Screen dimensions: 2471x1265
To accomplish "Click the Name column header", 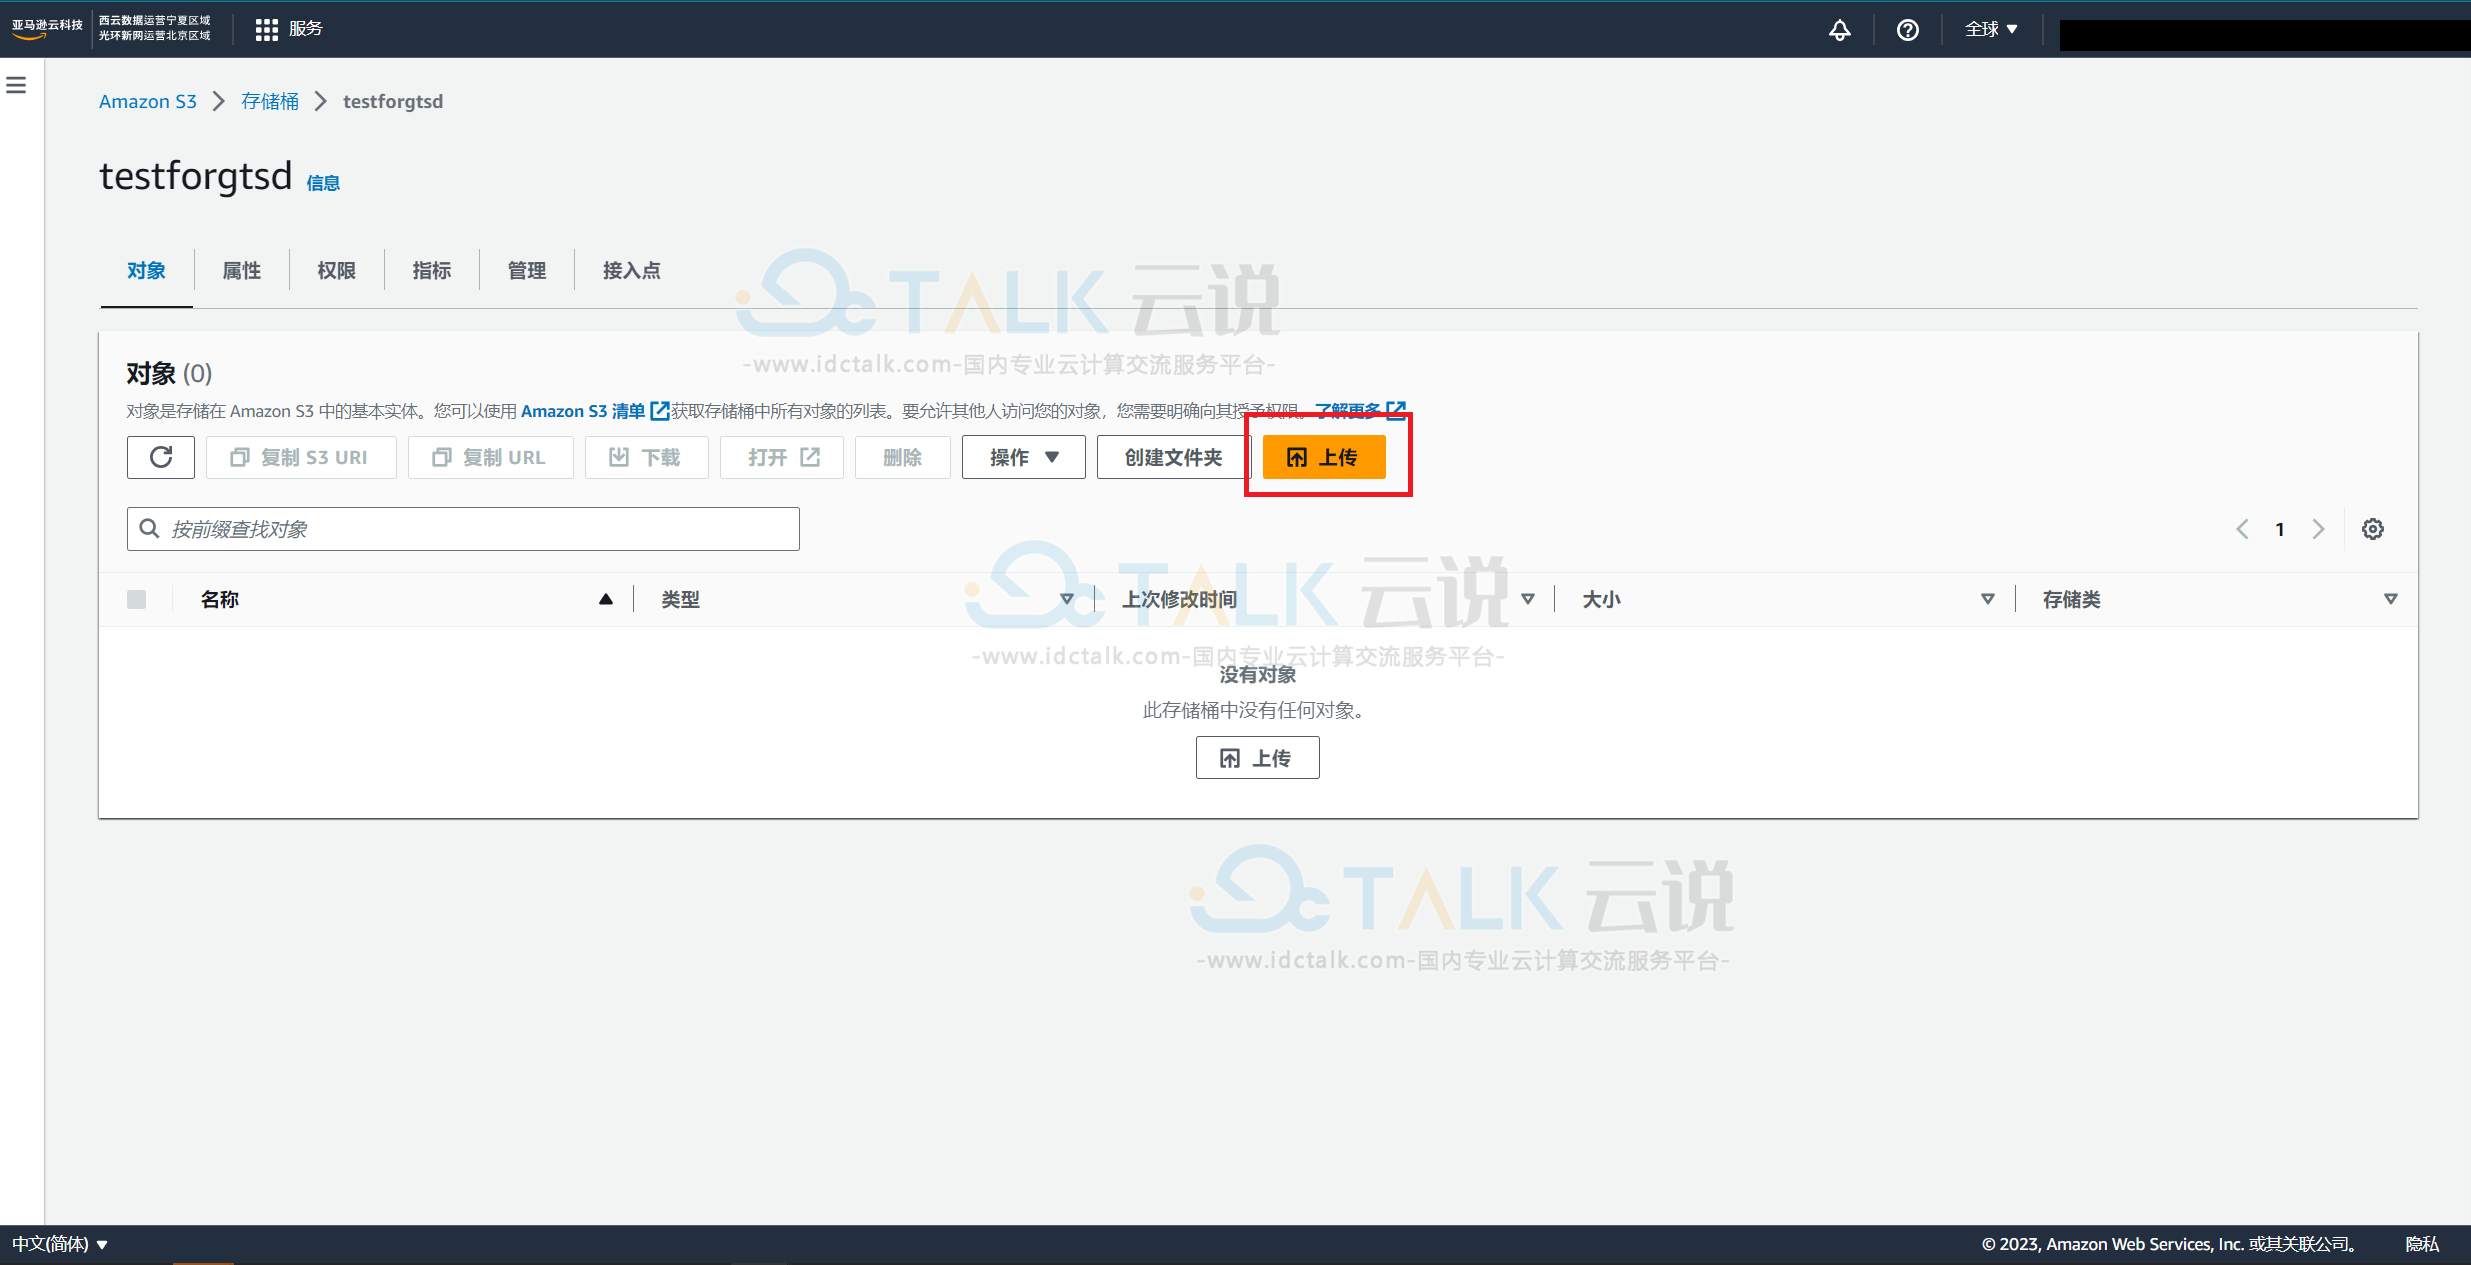I will coord(219,600).
